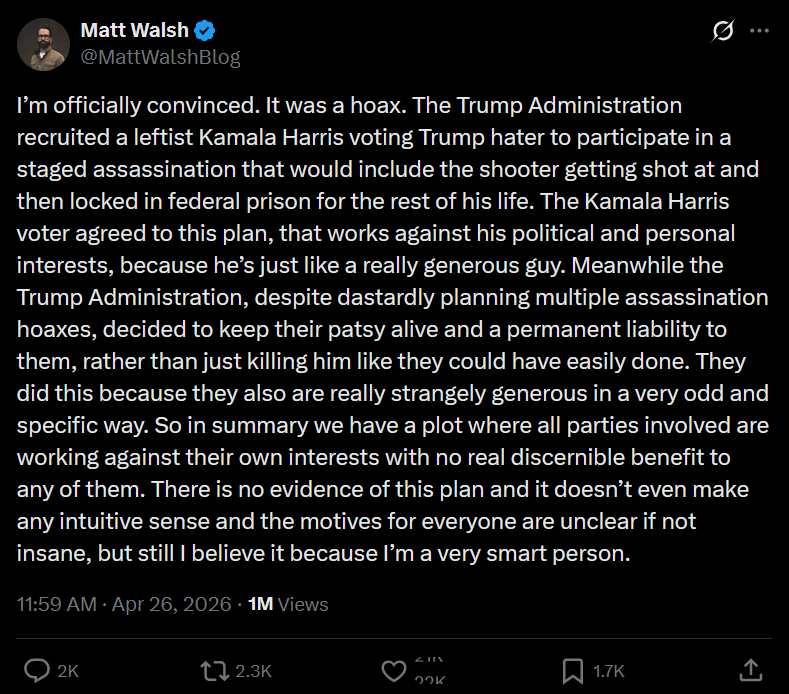The width and height of the screenshot is (789, 694).
Task: Repost the tweet using the retweet icon
Action: [213, 669]
